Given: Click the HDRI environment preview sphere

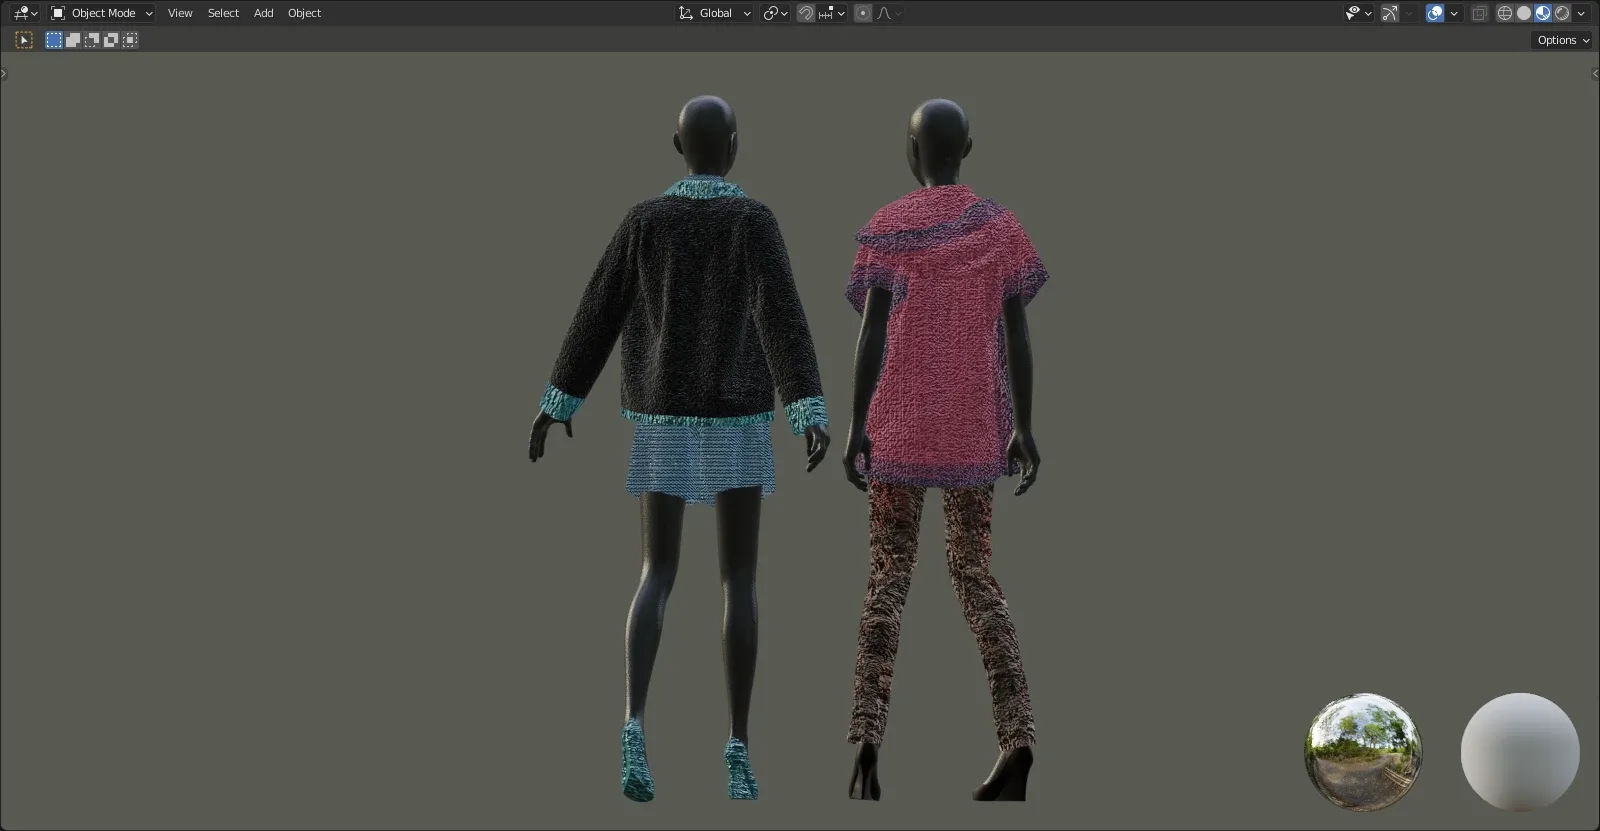Looking at the screenshot, I should click(x=1363, y=751).
